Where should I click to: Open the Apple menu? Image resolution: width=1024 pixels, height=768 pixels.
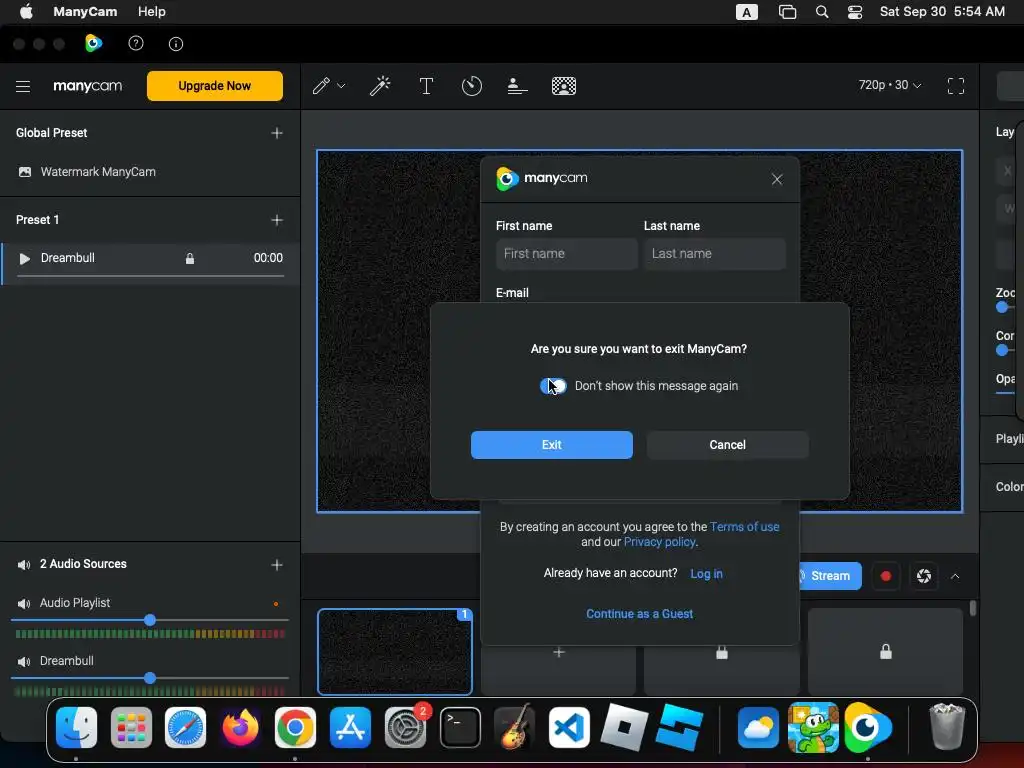tap(26, 12)
